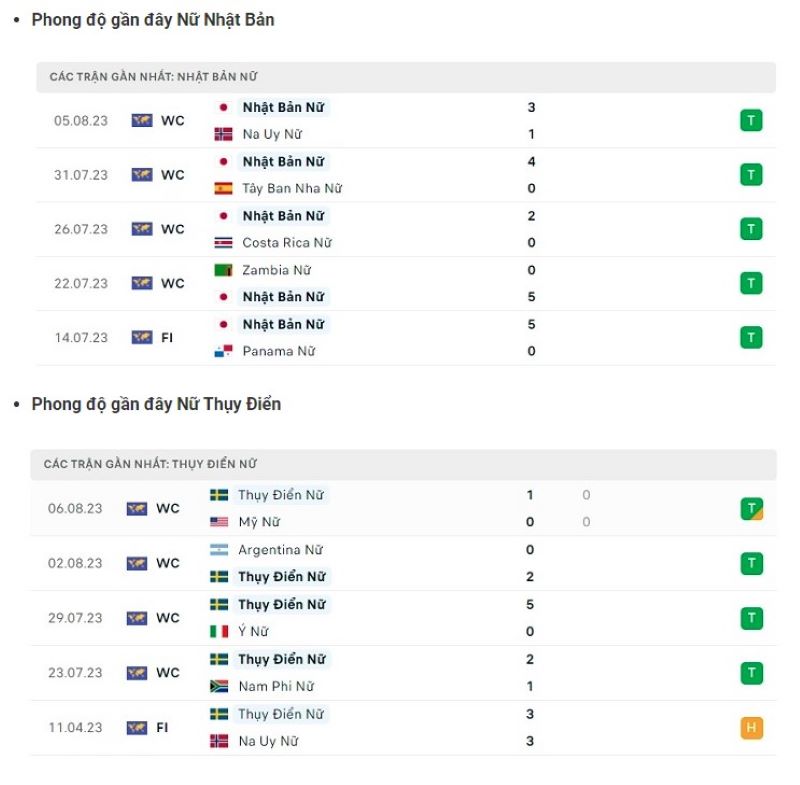Click the green T badge for the 05.08.23 match
This screenshot has width=800, height=785.
click(x=751, y=121)
